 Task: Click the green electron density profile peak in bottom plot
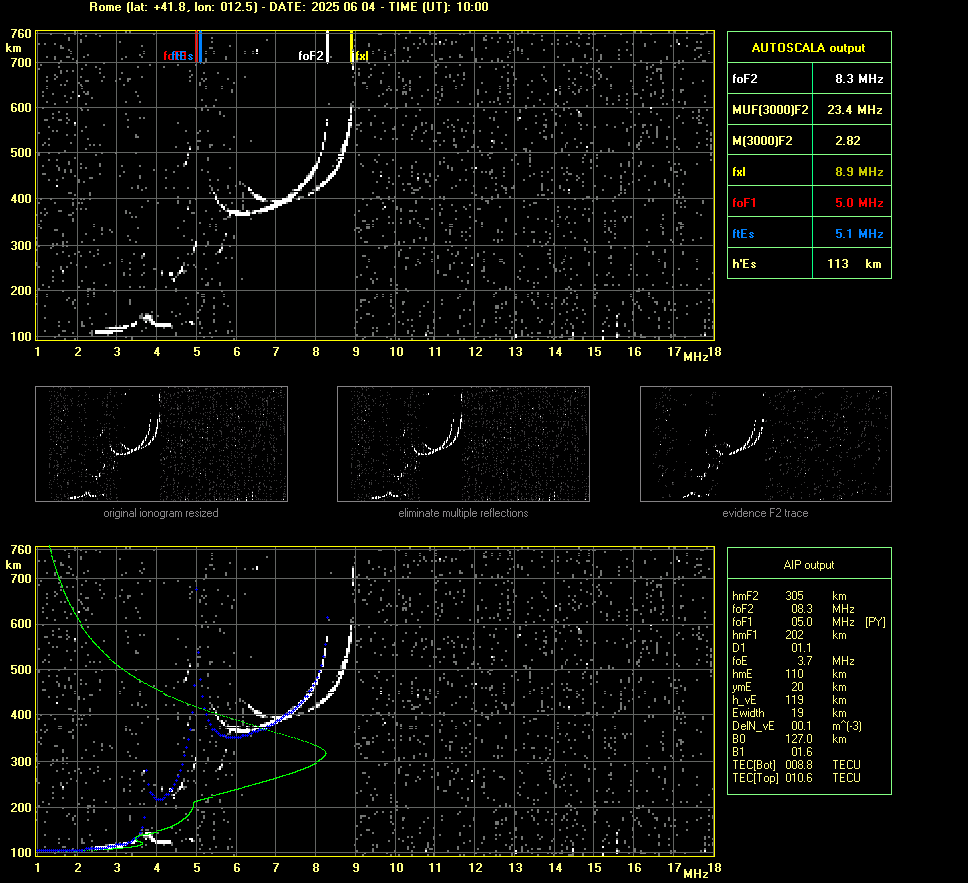pyautogui.click(x=325, y=753)
